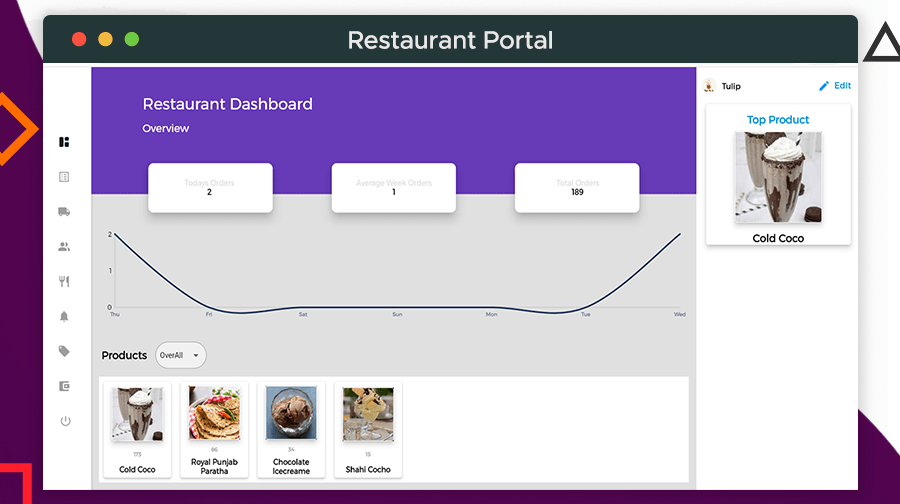Select the Cold Coco product thumbnail

click(x=137, y=415)
